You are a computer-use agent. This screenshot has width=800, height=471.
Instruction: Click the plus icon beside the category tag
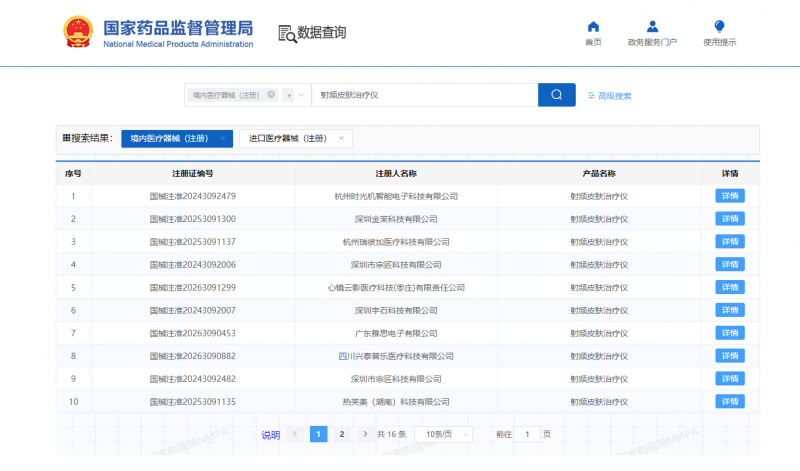tap(289, 95)
